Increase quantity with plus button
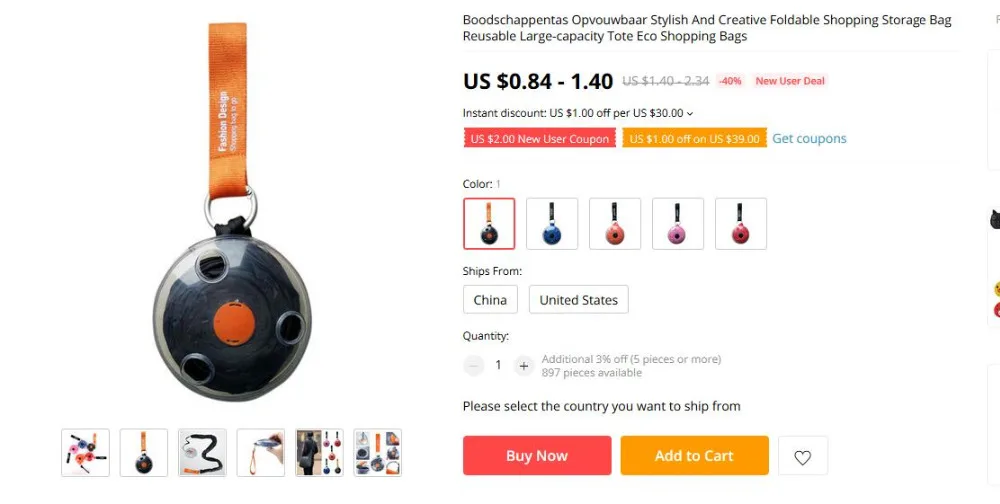1000x504 pixels. pos(524,366)
